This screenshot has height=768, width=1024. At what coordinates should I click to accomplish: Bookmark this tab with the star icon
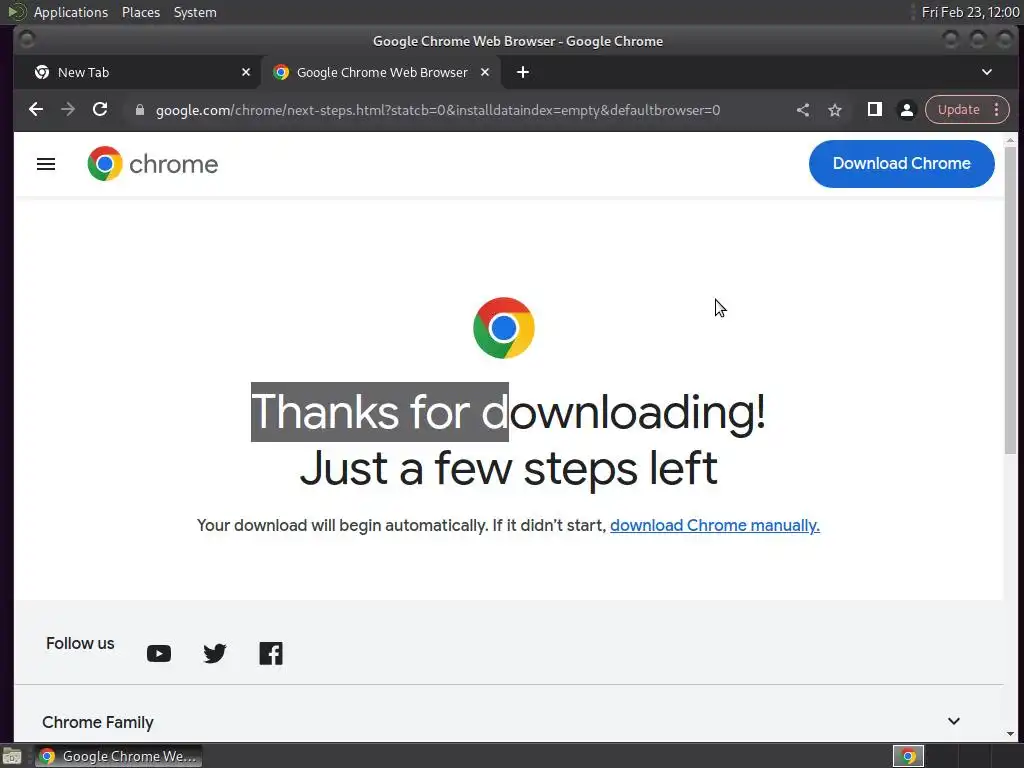click(x=835, y=110)
